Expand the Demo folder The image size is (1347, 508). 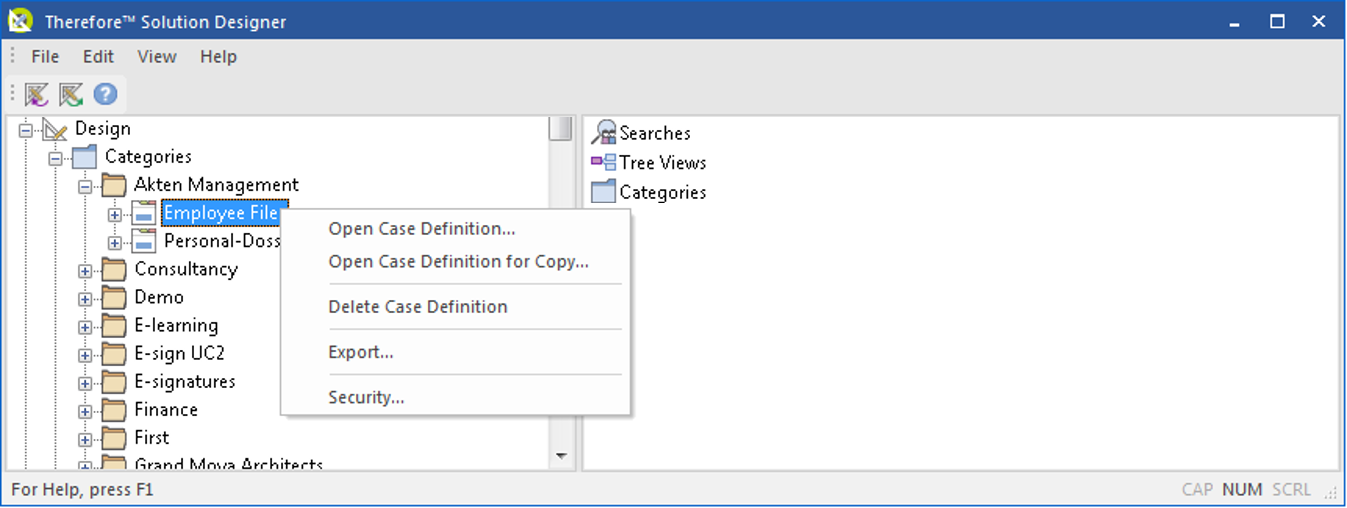pyautogui.click(x=85, y=298)
